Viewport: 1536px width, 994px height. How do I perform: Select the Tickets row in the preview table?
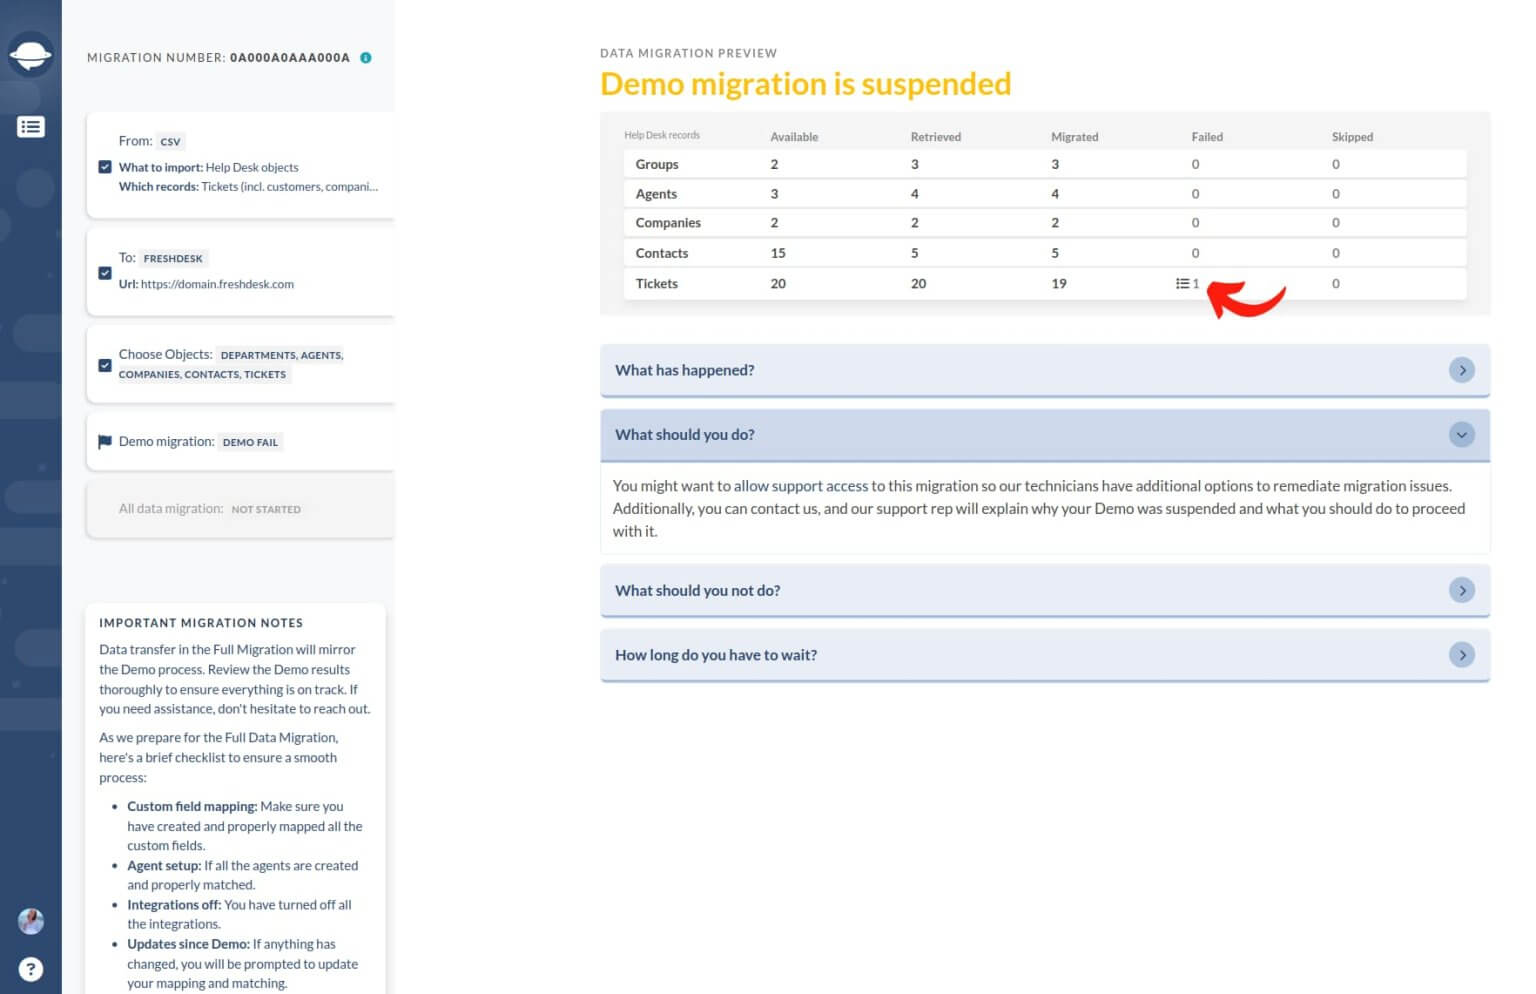(x=657, y=283)
